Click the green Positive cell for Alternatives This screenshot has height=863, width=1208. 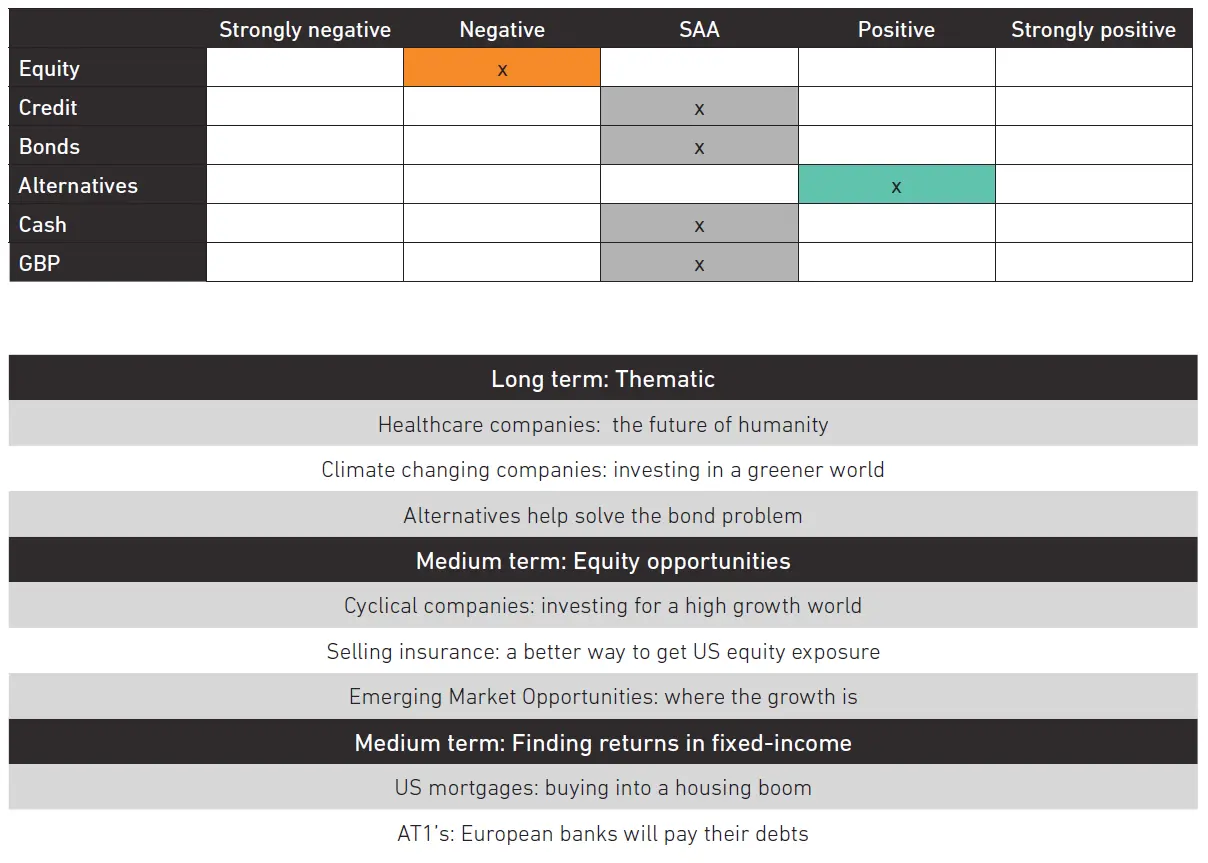click(896, 185)
